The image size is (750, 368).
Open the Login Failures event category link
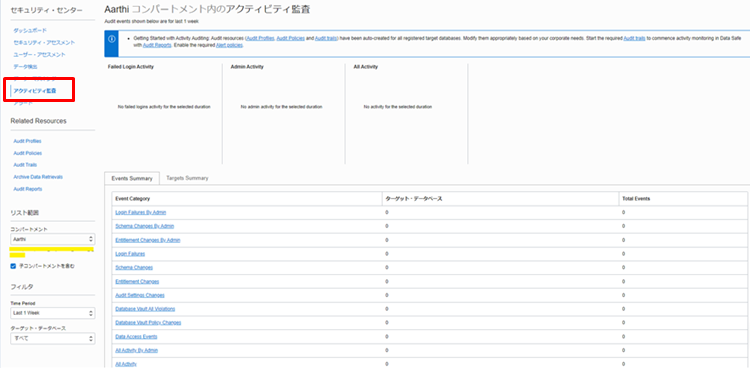click(x=130, y=254)
